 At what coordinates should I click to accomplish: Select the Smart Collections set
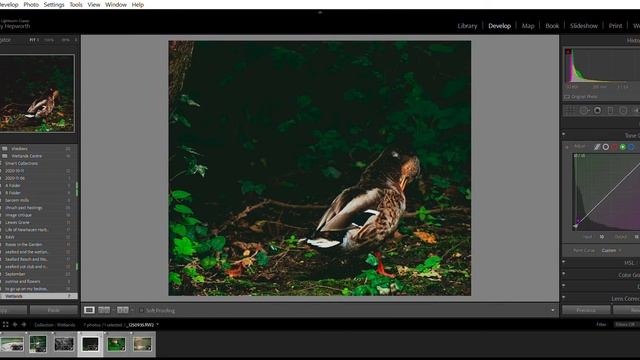pyautogui.click(x=39, y=163)
